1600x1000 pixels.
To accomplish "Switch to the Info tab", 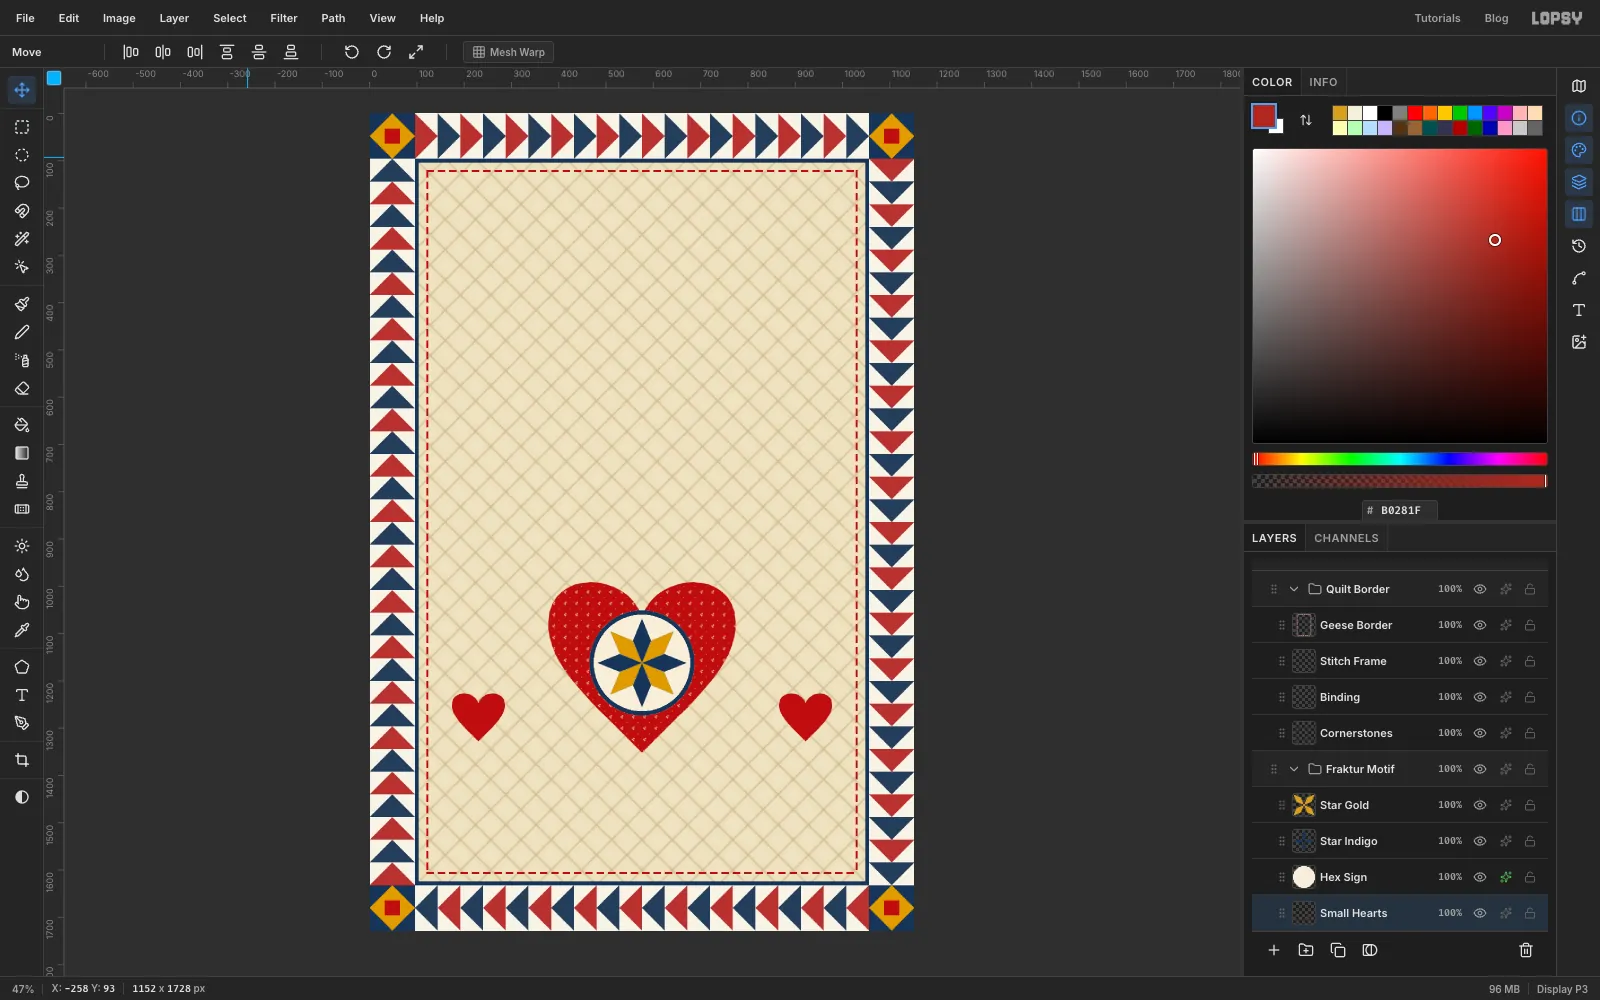I will 1323,82.
